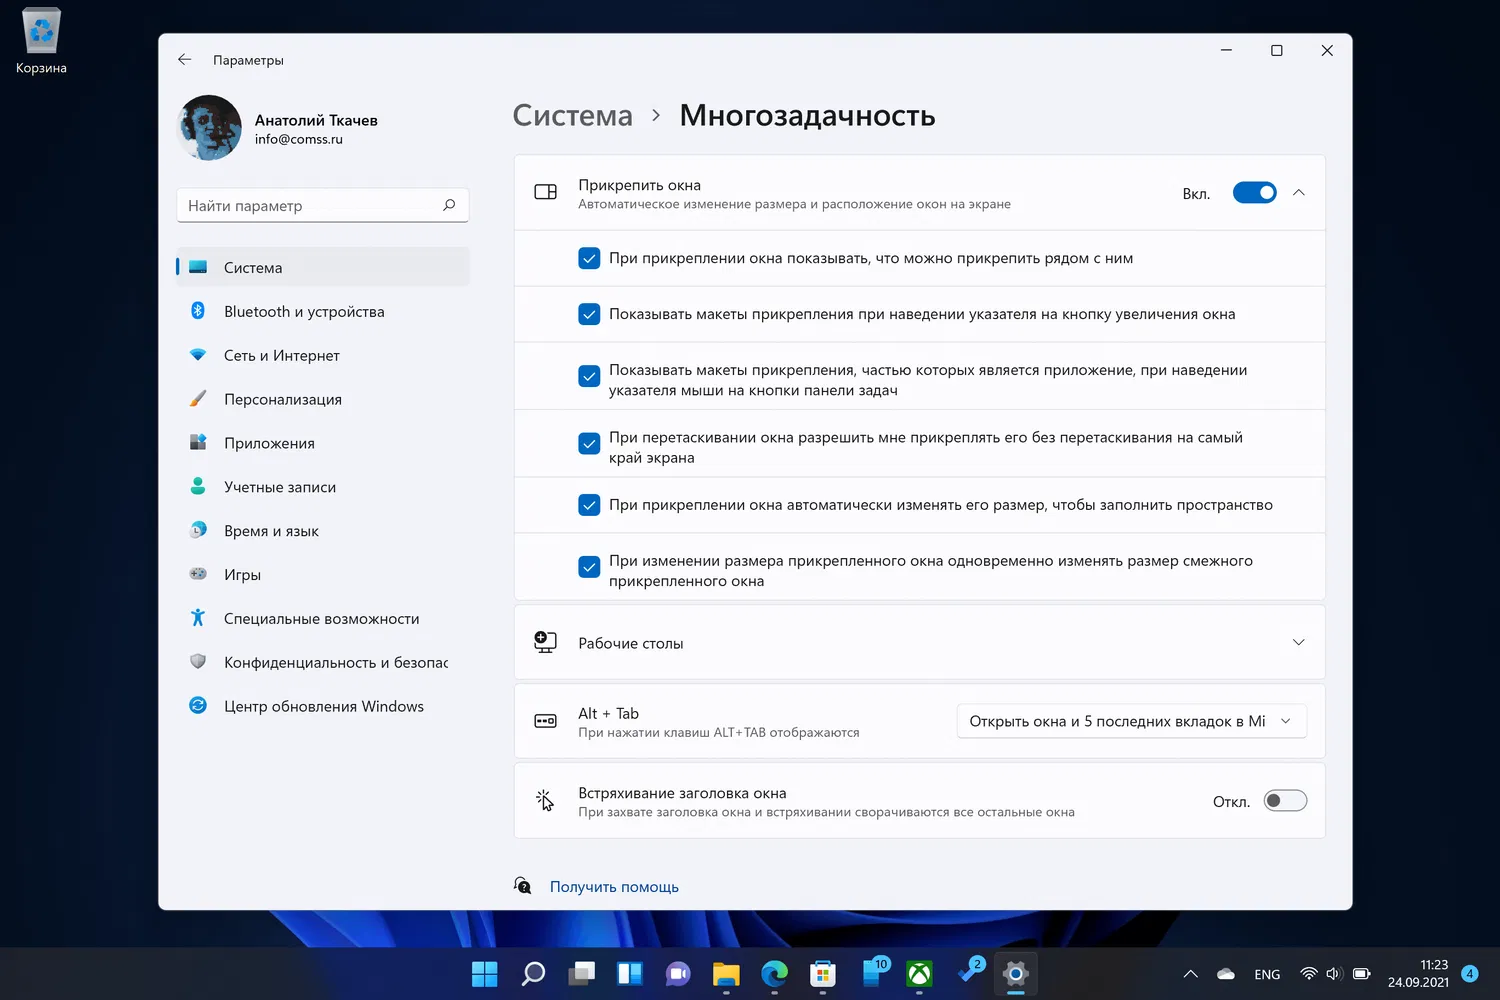Uncheck snap layouts on кнопки панели задач hover
The image size is (1500, 1000).
coord(589,376)
